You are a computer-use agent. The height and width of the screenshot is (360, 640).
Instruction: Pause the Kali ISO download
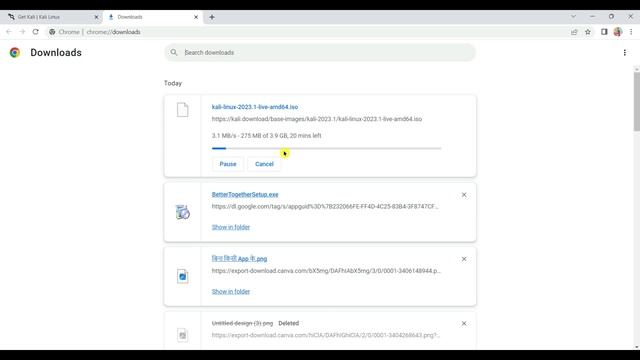click(x=228, y=164)
